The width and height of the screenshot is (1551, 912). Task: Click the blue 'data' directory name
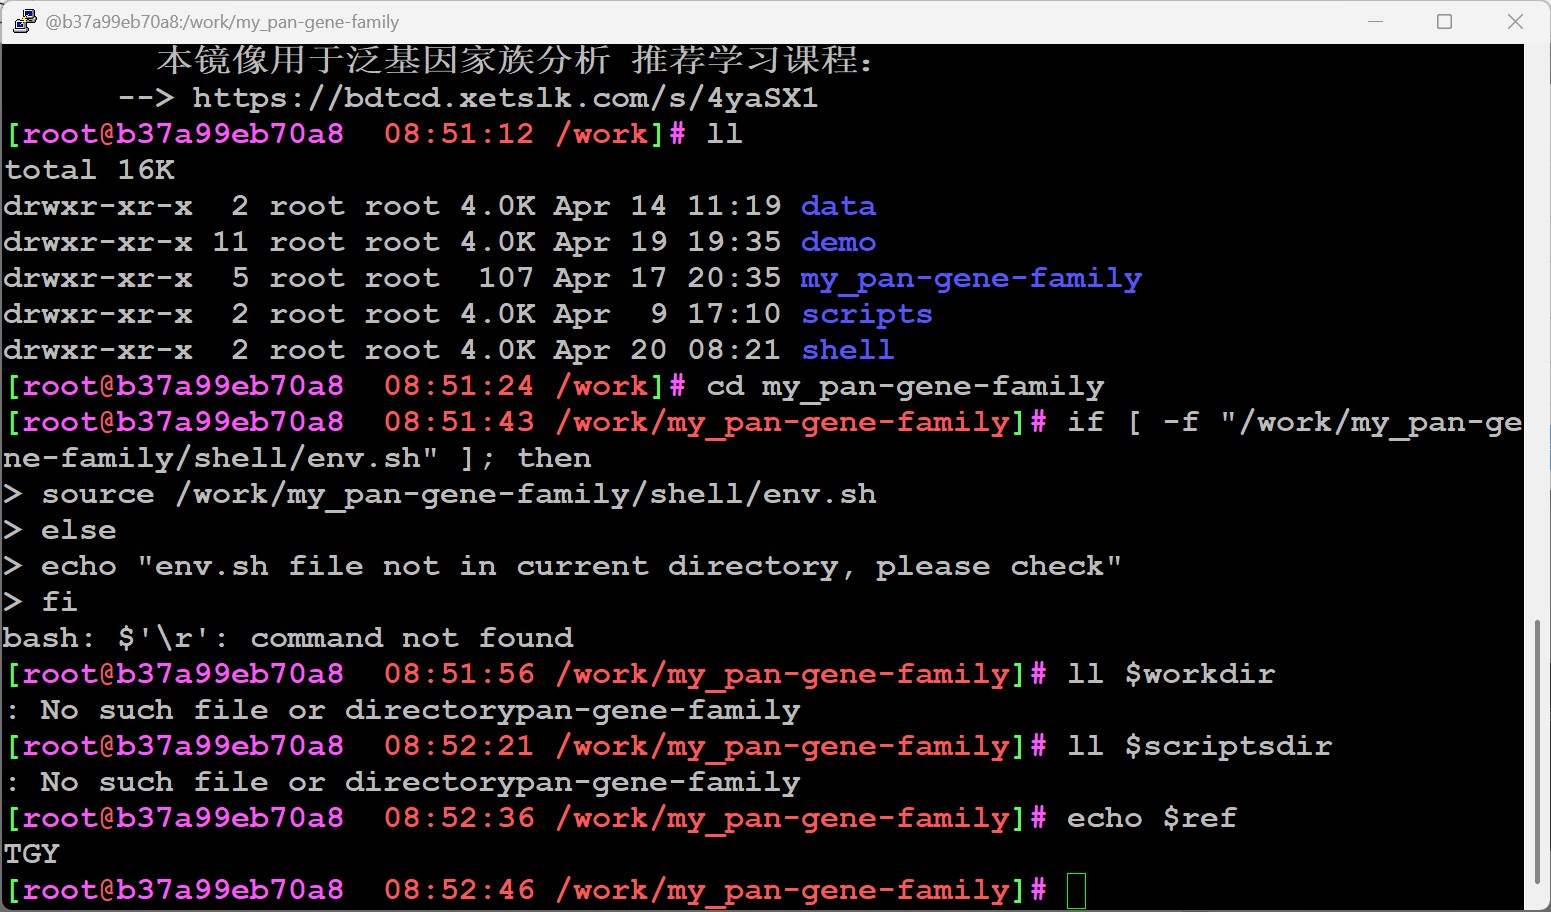click(838, 206)
